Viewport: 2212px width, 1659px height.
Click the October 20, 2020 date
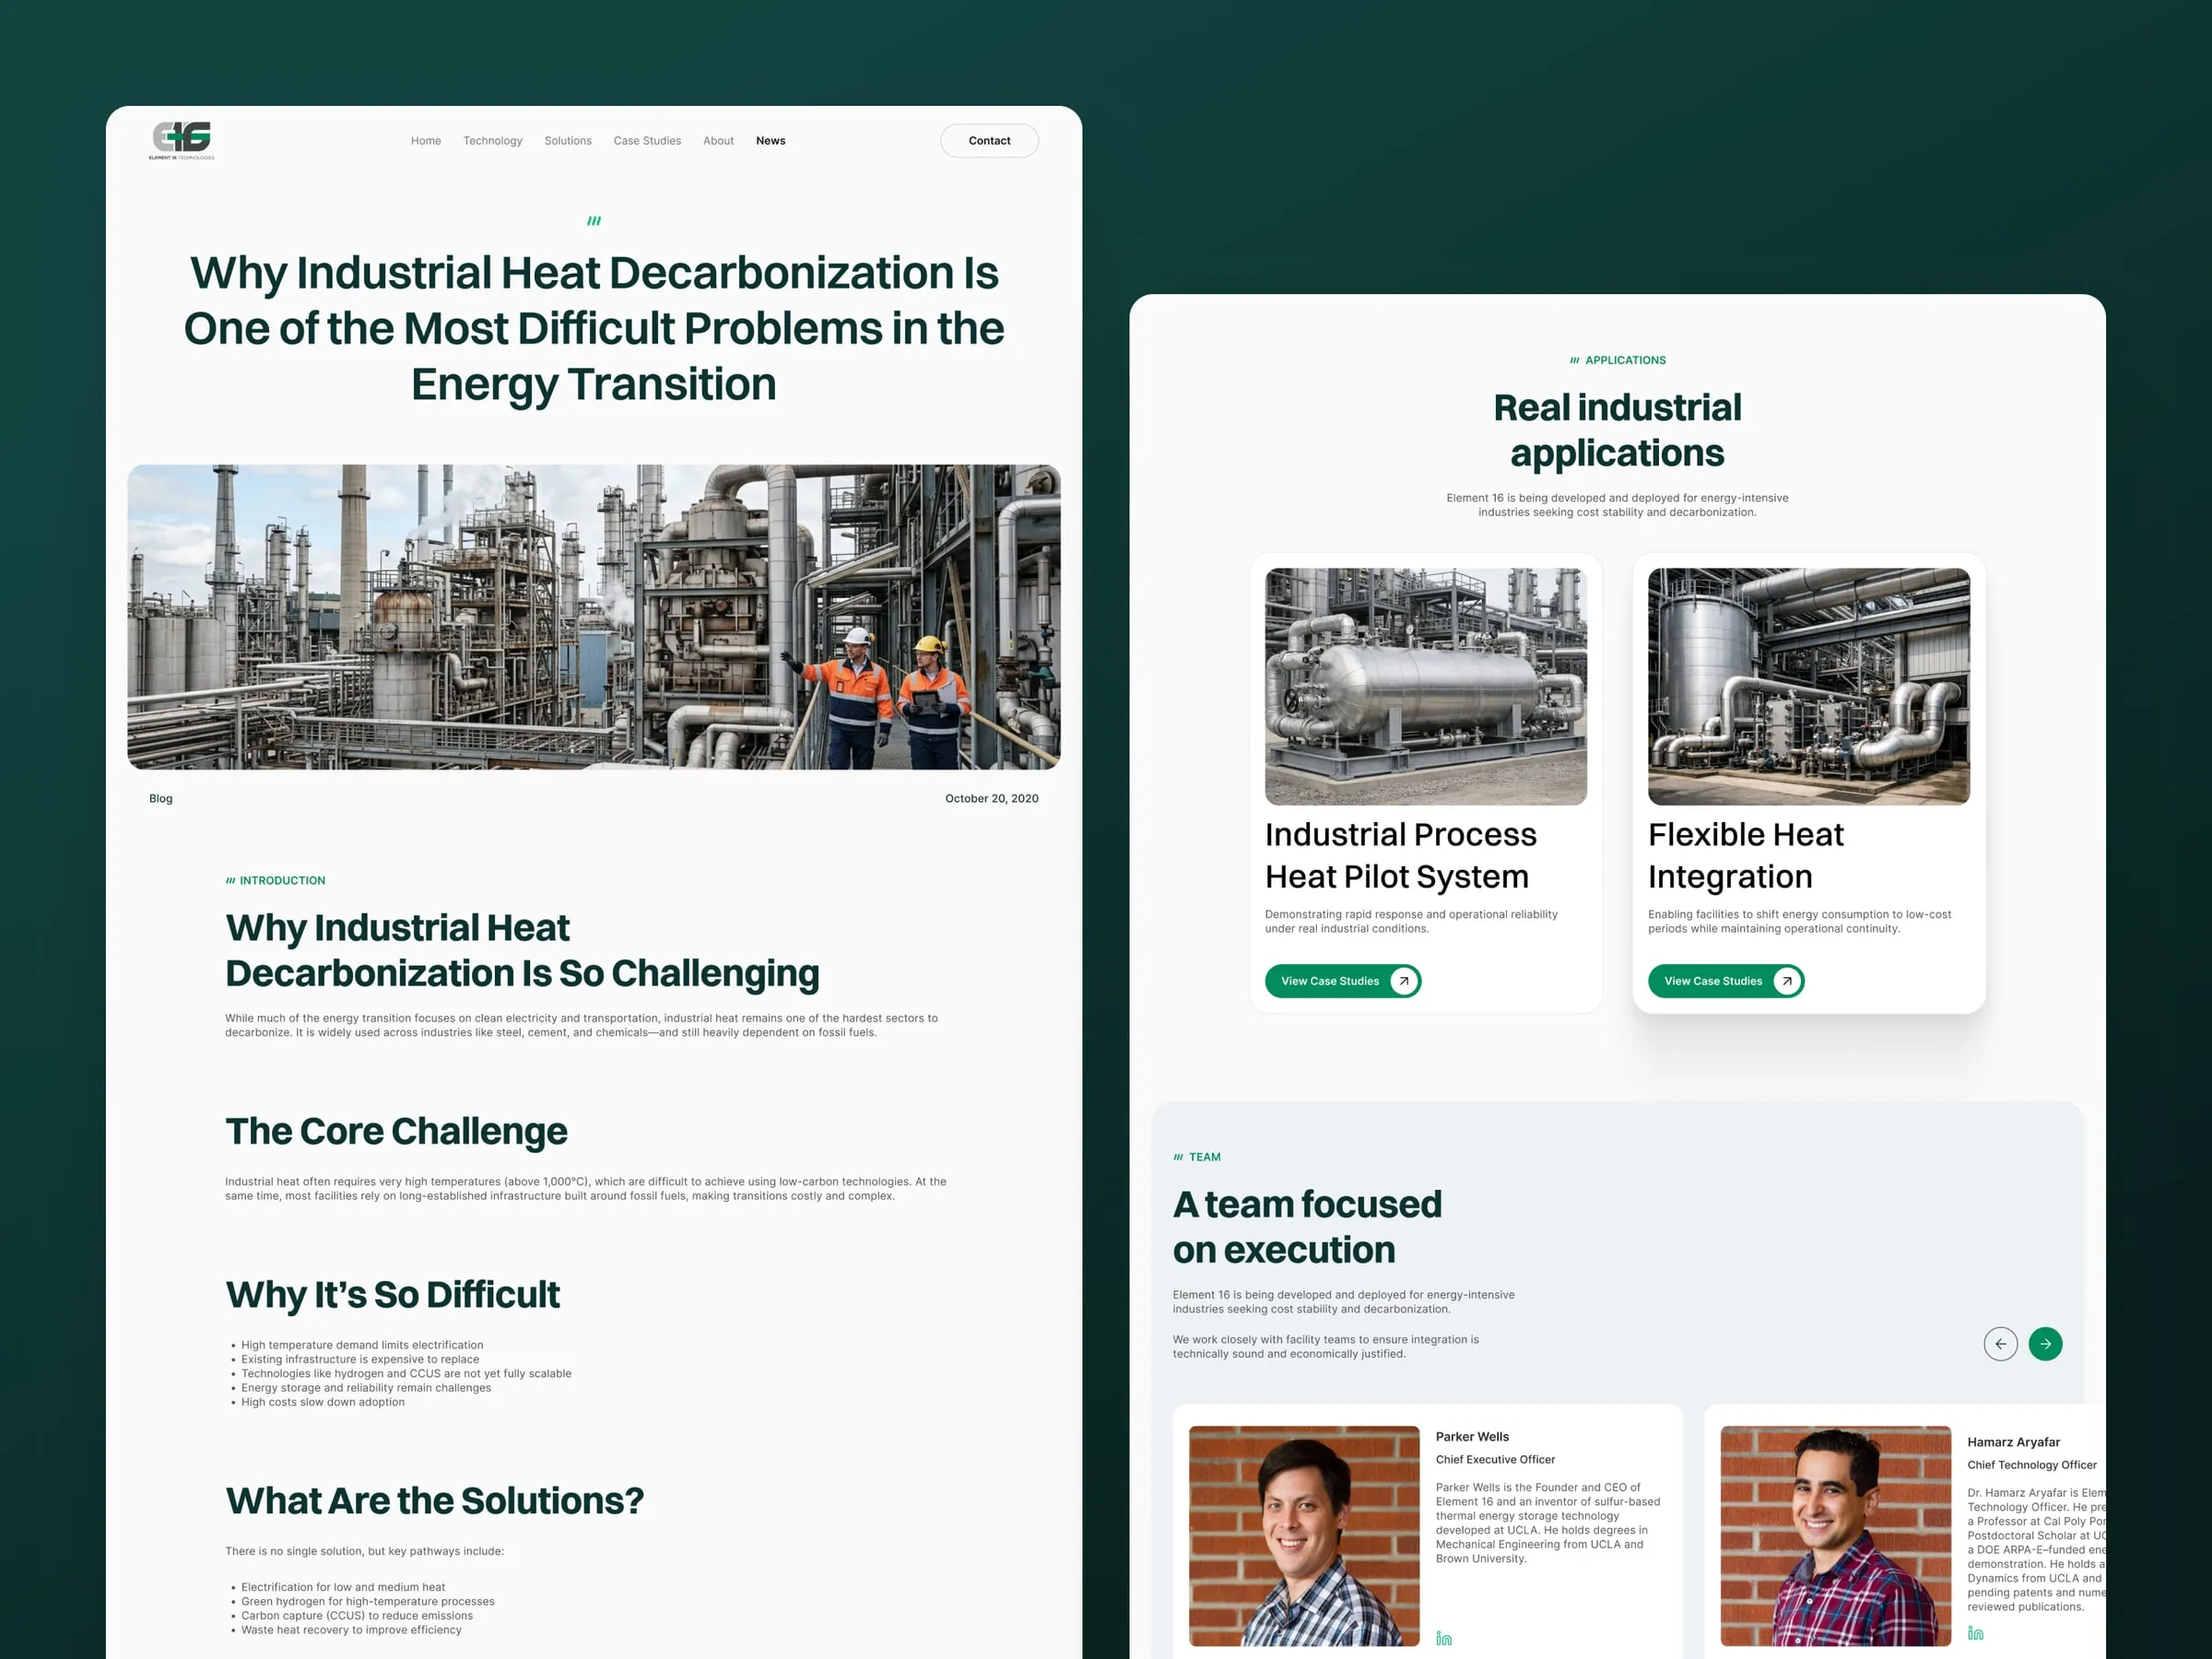point(991,798)
